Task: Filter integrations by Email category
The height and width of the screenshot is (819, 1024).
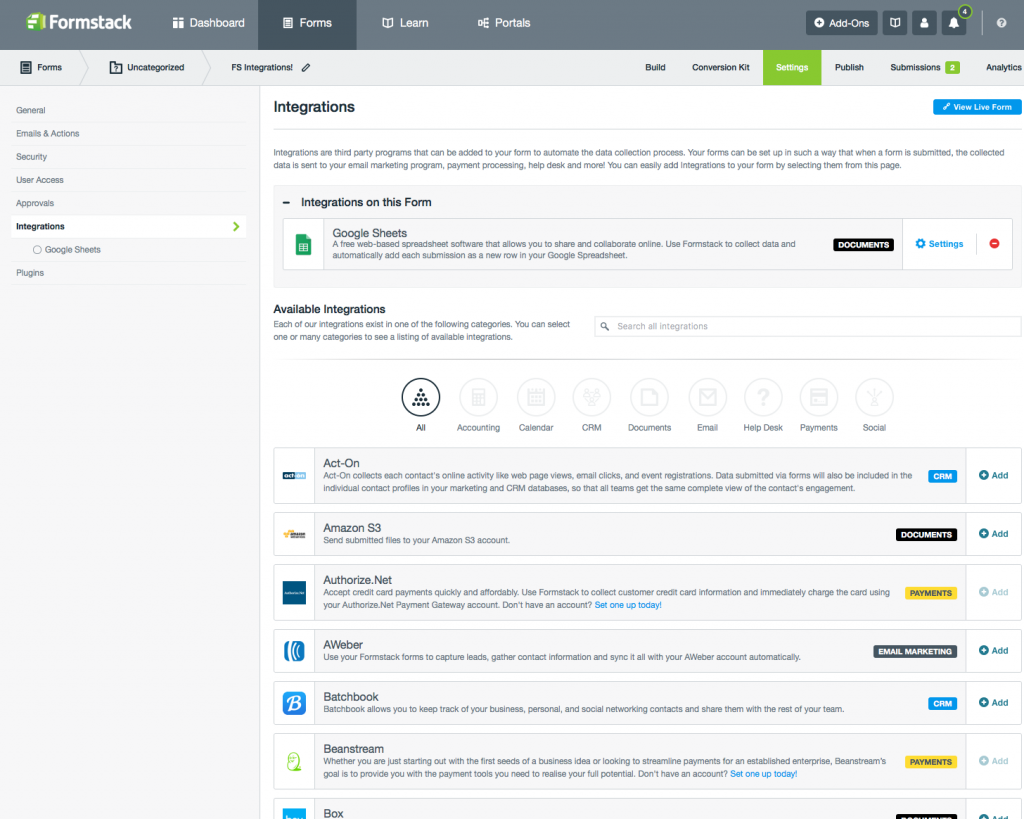Action: tap(707, 397)
